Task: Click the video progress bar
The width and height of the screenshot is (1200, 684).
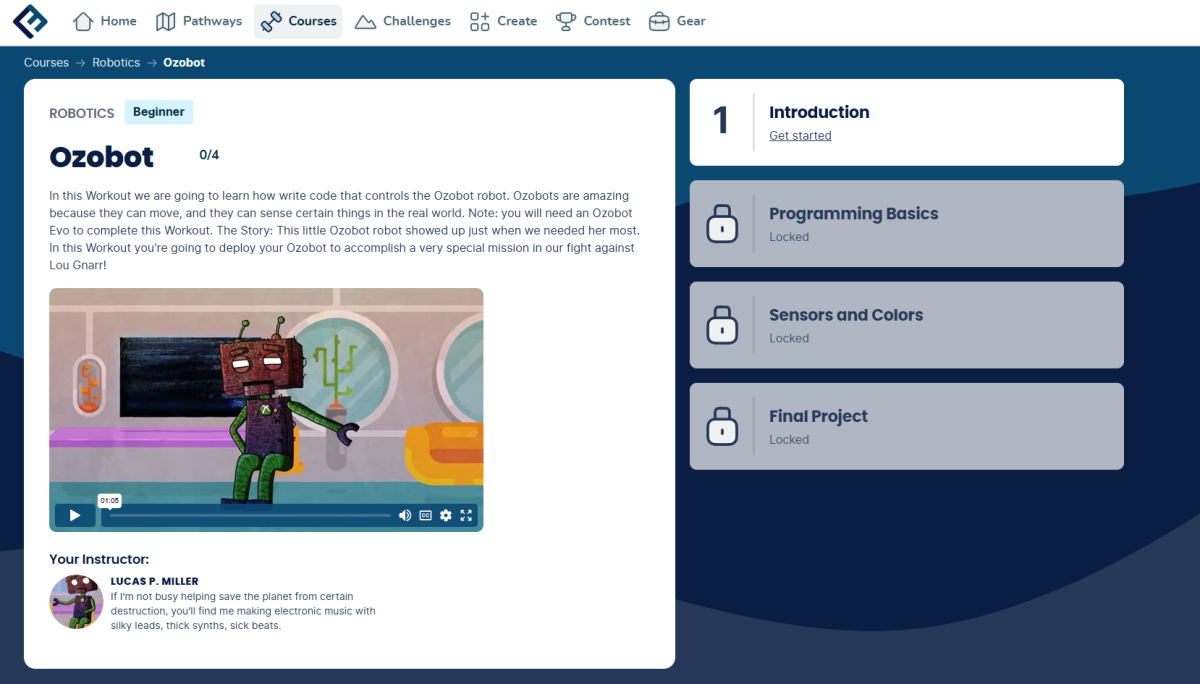Action: click(x=250, y=516)
